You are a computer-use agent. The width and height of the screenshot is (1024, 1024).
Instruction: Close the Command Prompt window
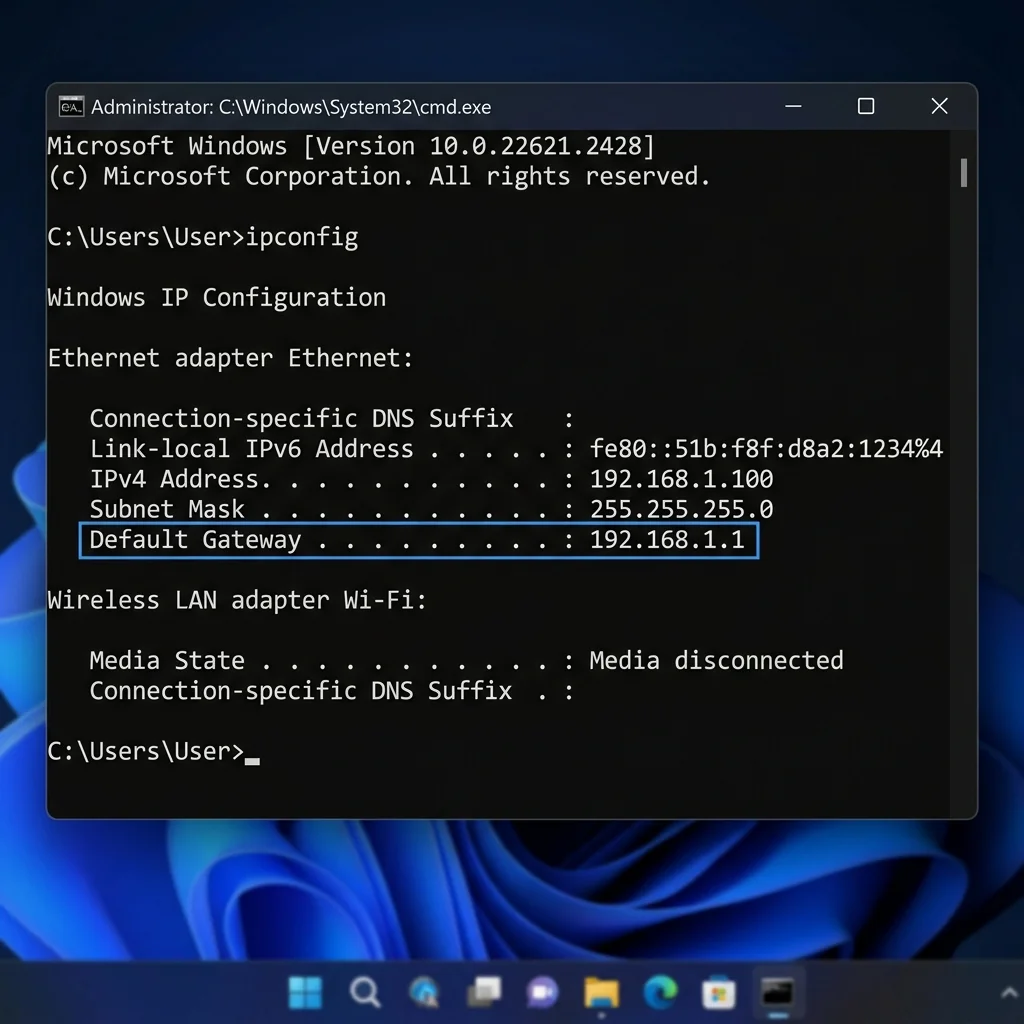pos(939,106)
